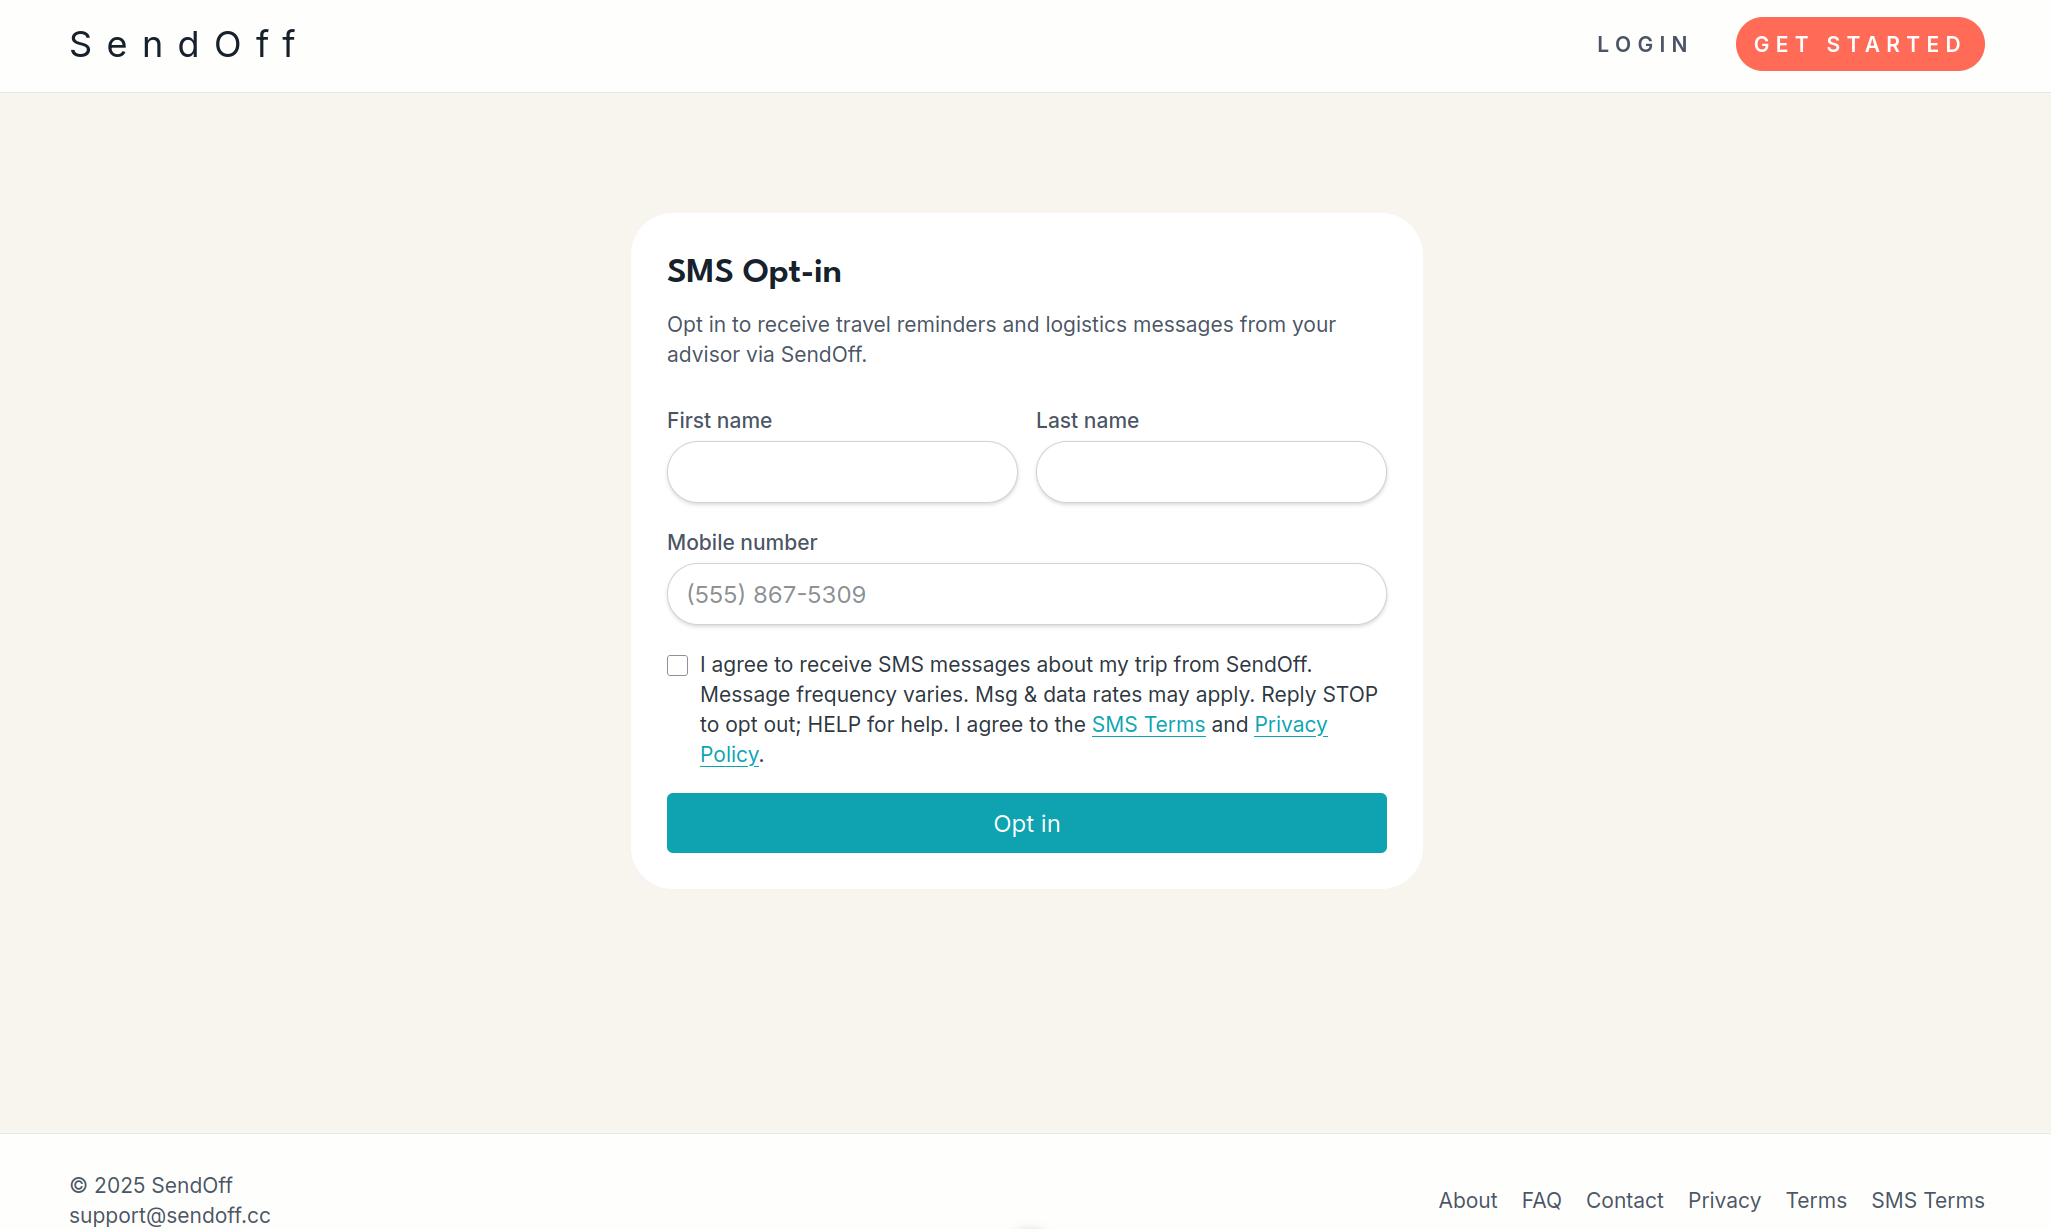This screenshot has width=2051, height=1229.
Task: Open the FAQ footer link
Action: (x=1541, y=1200)
